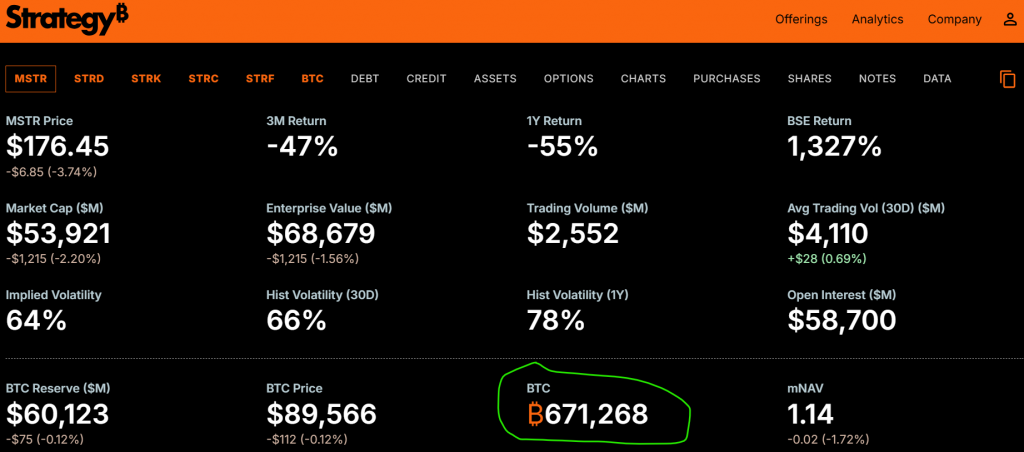
Task: Open the DEBT tab
Action: coord(364,78)
